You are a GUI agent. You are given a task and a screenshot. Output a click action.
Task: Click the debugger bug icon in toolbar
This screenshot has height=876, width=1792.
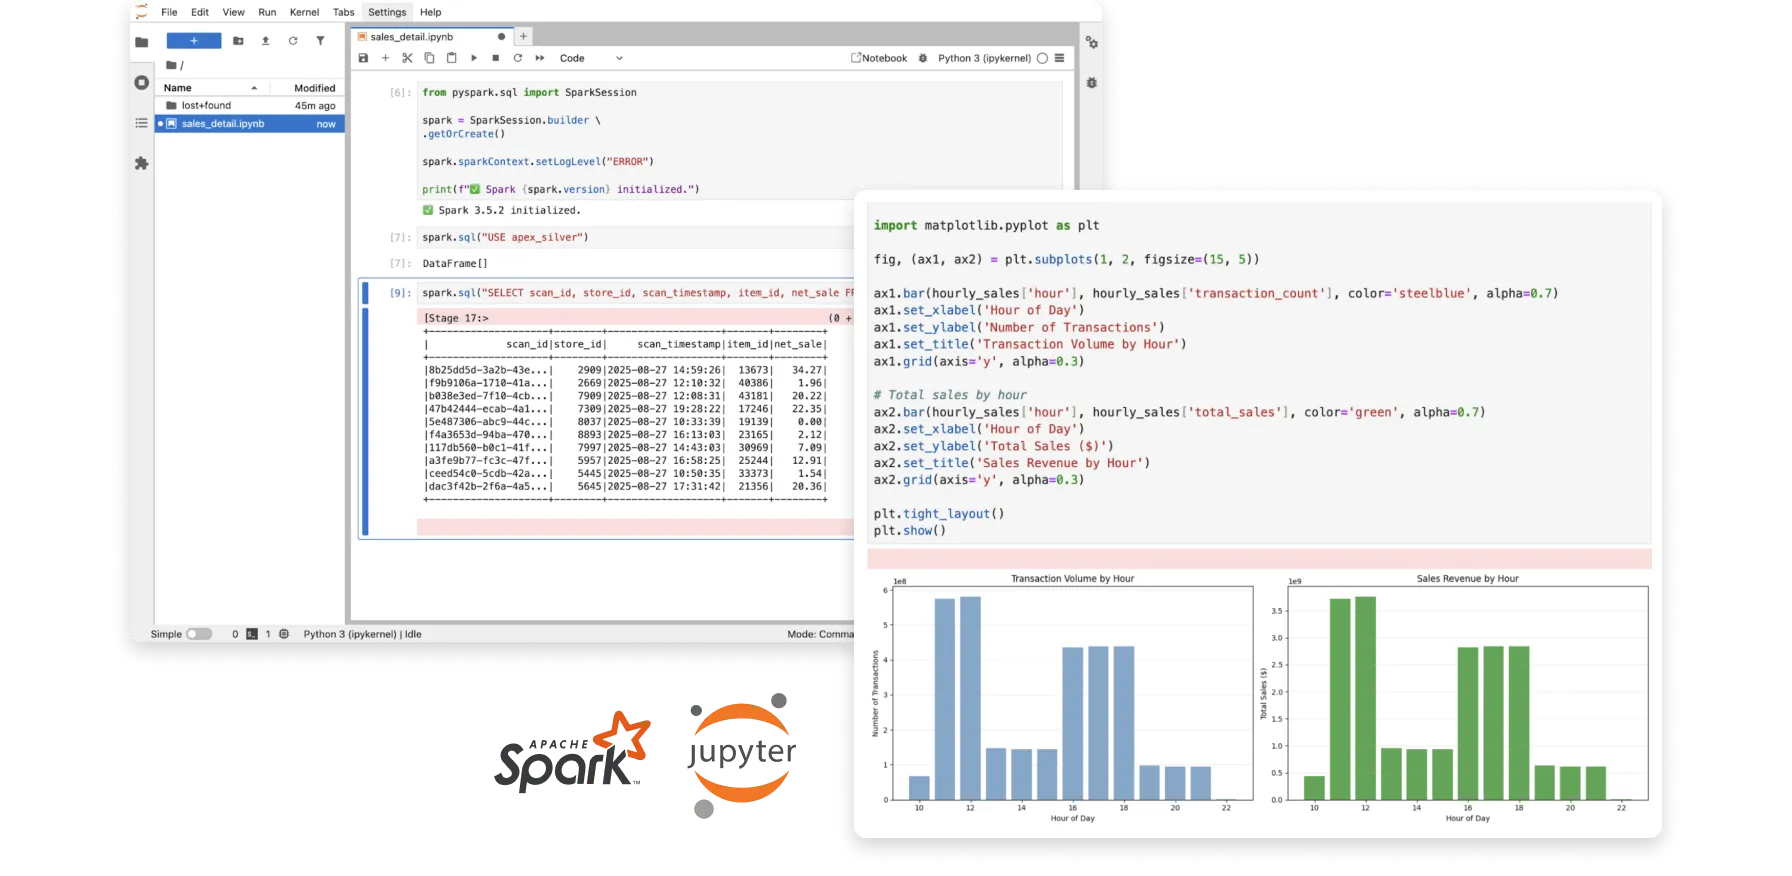[923, 58]
